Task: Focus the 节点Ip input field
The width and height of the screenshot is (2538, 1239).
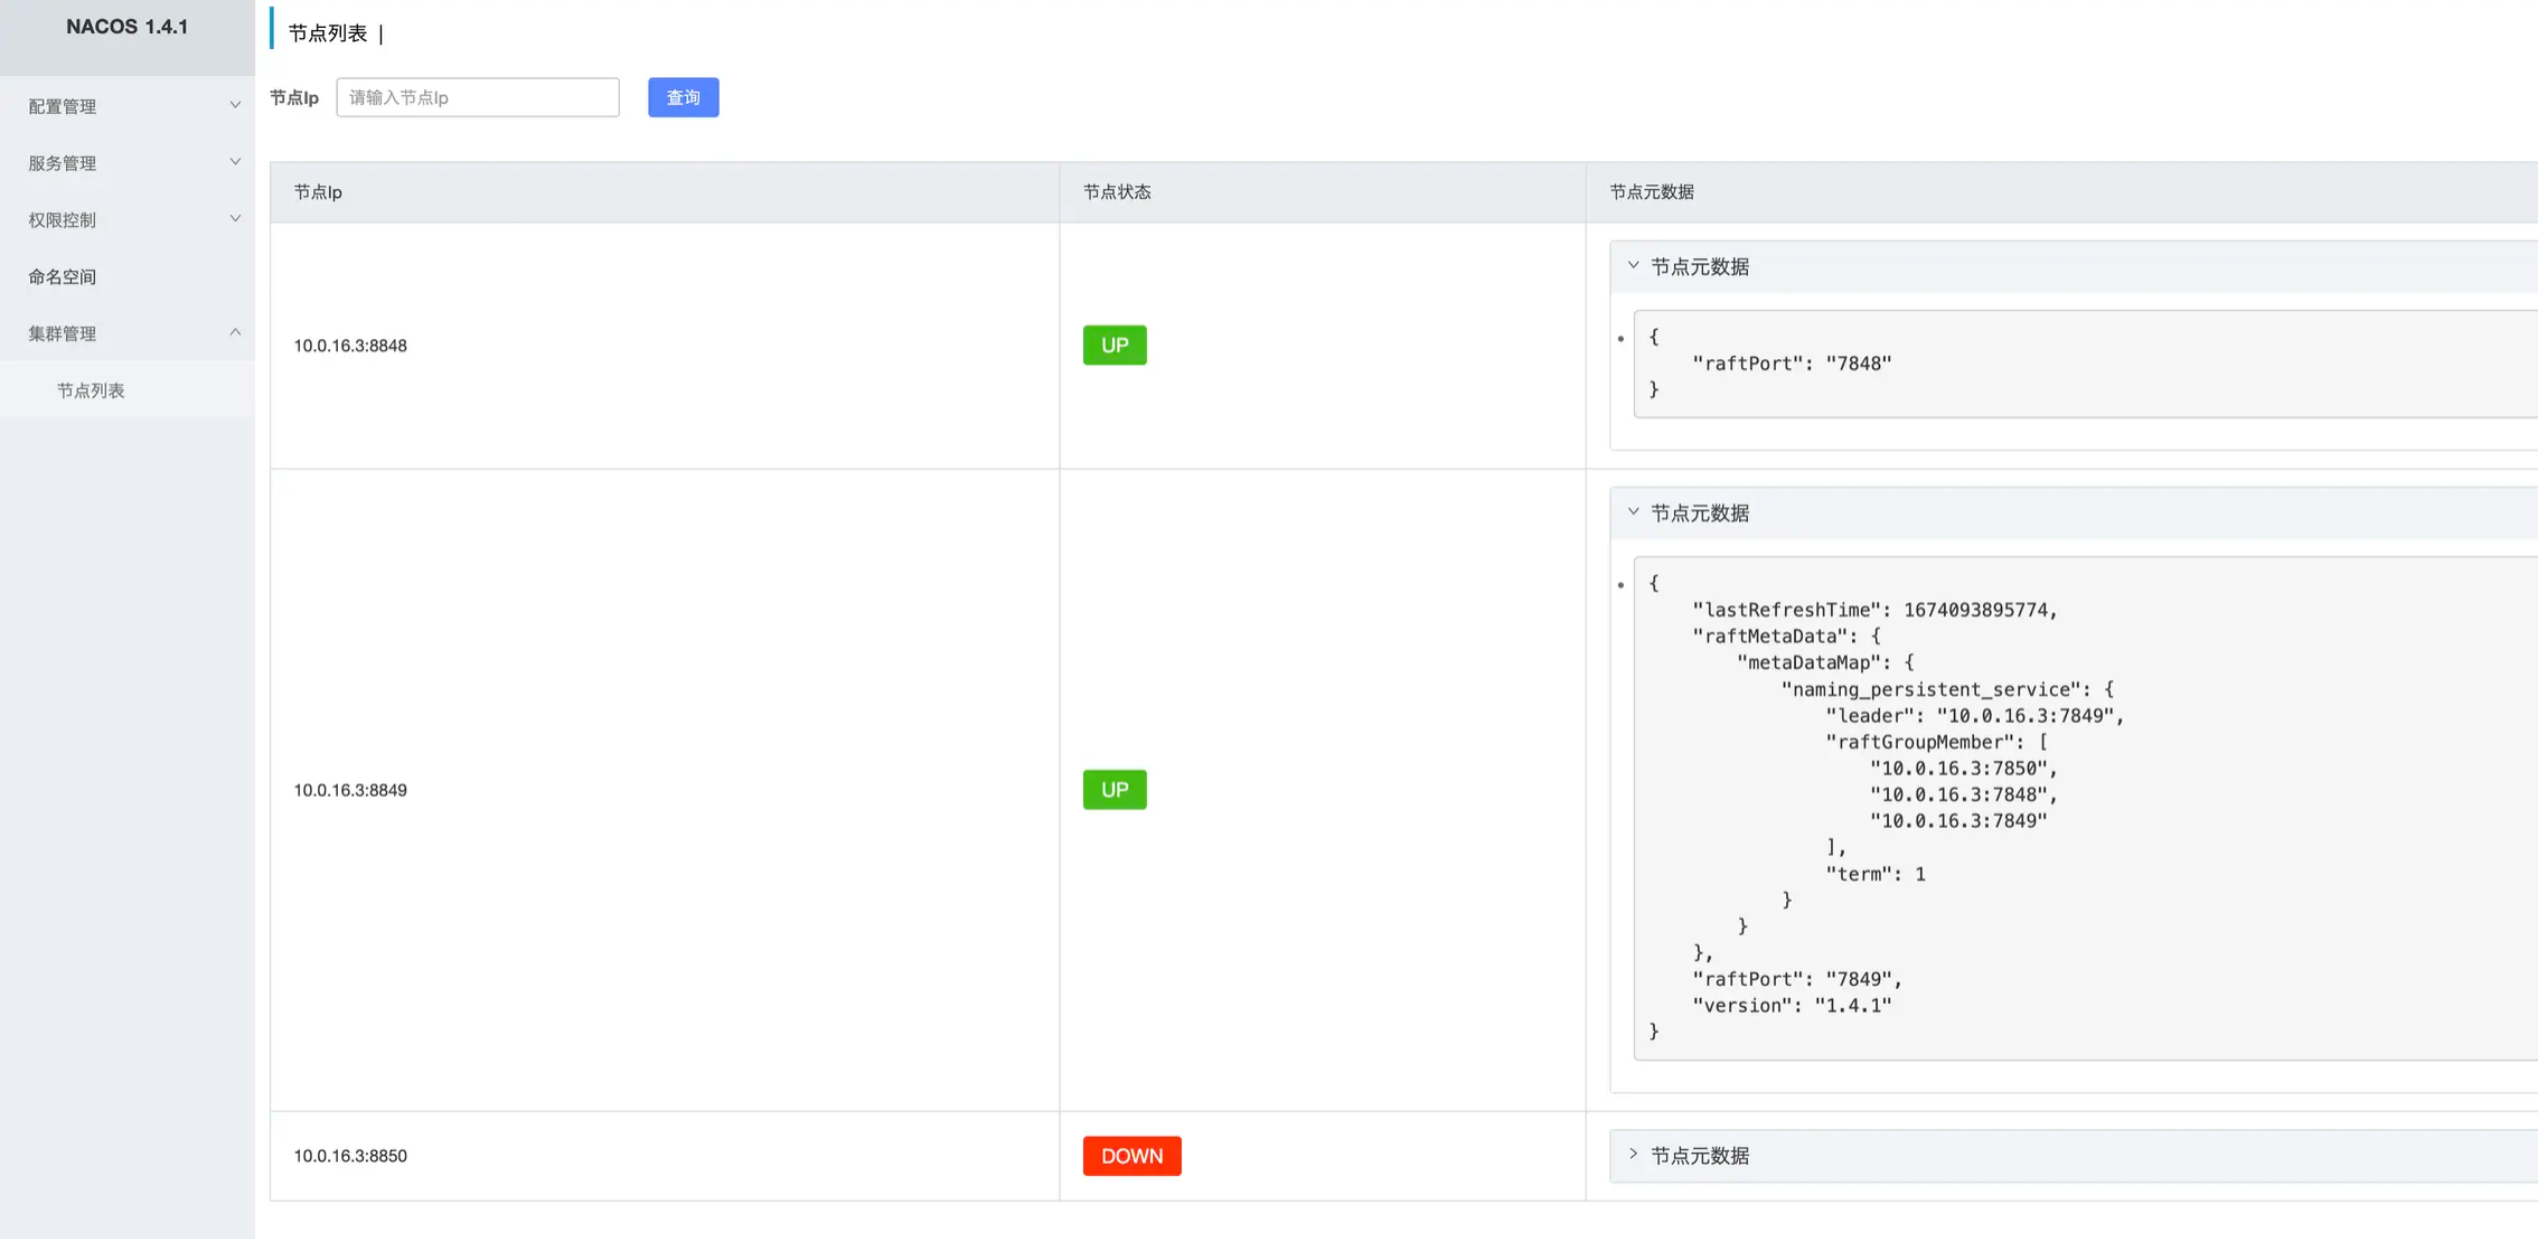Action: pos(477,97)
